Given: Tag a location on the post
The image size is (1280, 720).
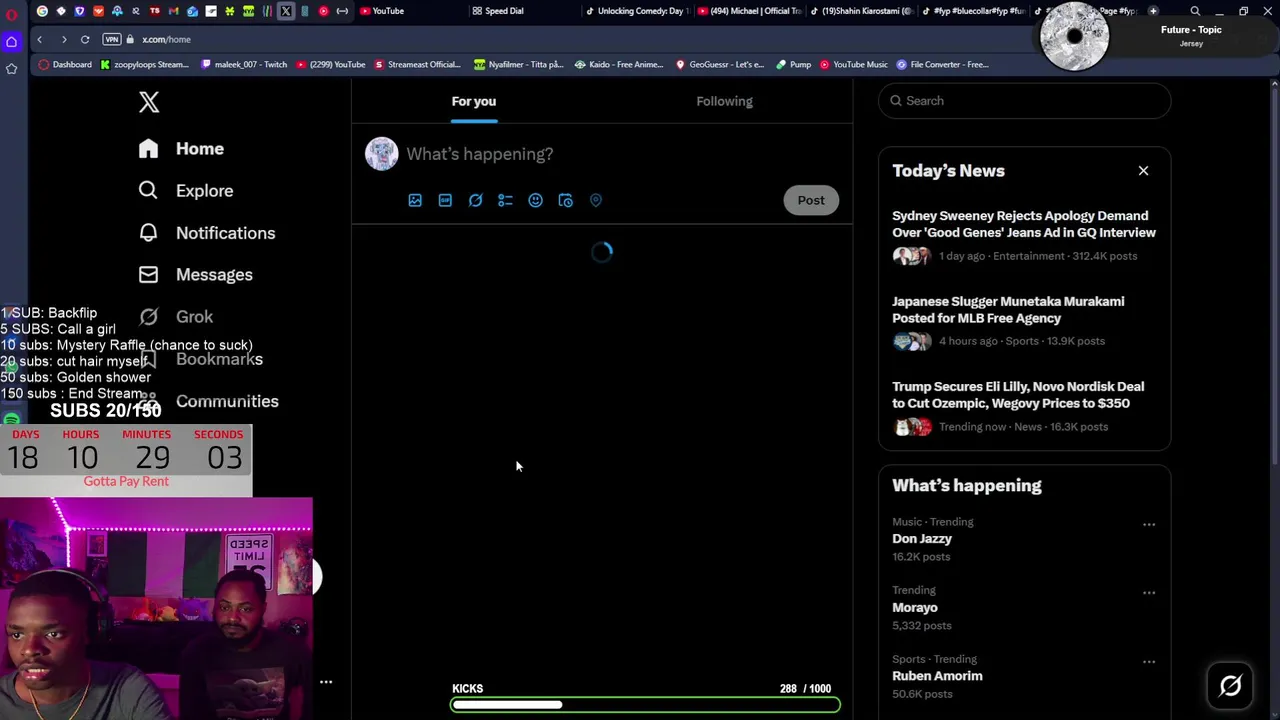Looking at the screenshot, I should [595, 200].
